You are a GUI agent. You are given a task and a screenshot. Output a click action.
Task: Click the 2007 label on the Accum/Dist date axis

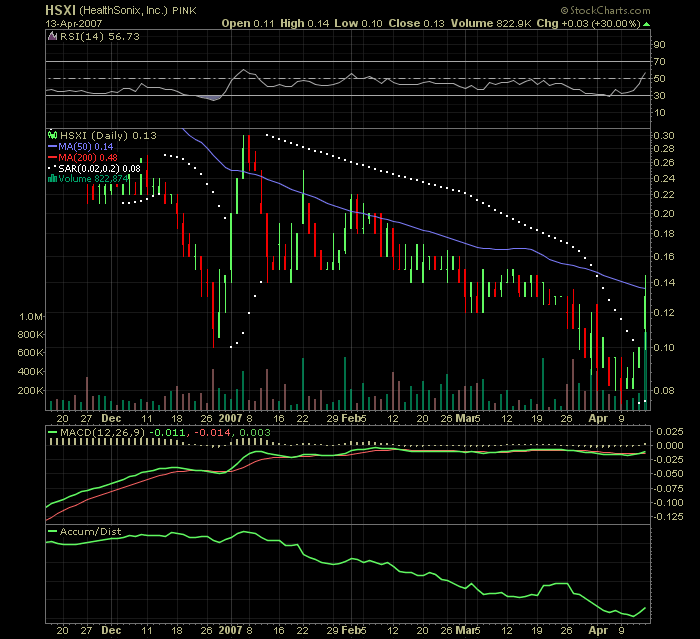tap(230, 631)
